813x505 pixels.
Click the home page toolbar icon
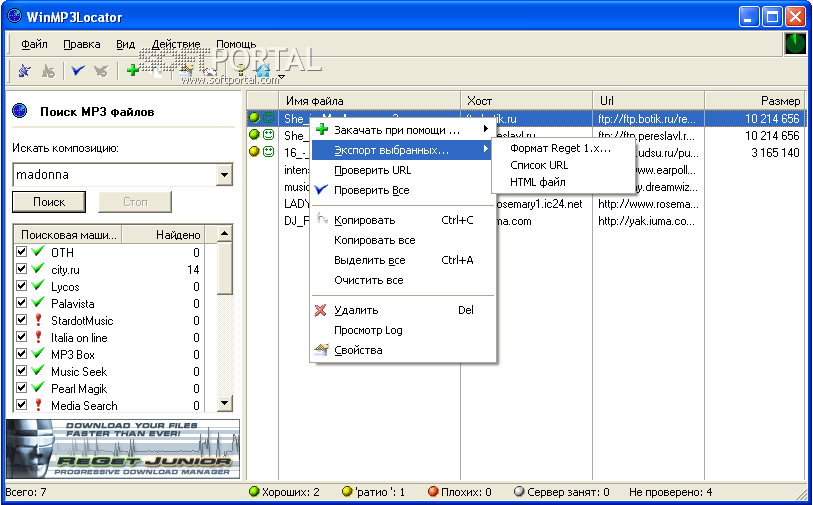tap(263, 70)
